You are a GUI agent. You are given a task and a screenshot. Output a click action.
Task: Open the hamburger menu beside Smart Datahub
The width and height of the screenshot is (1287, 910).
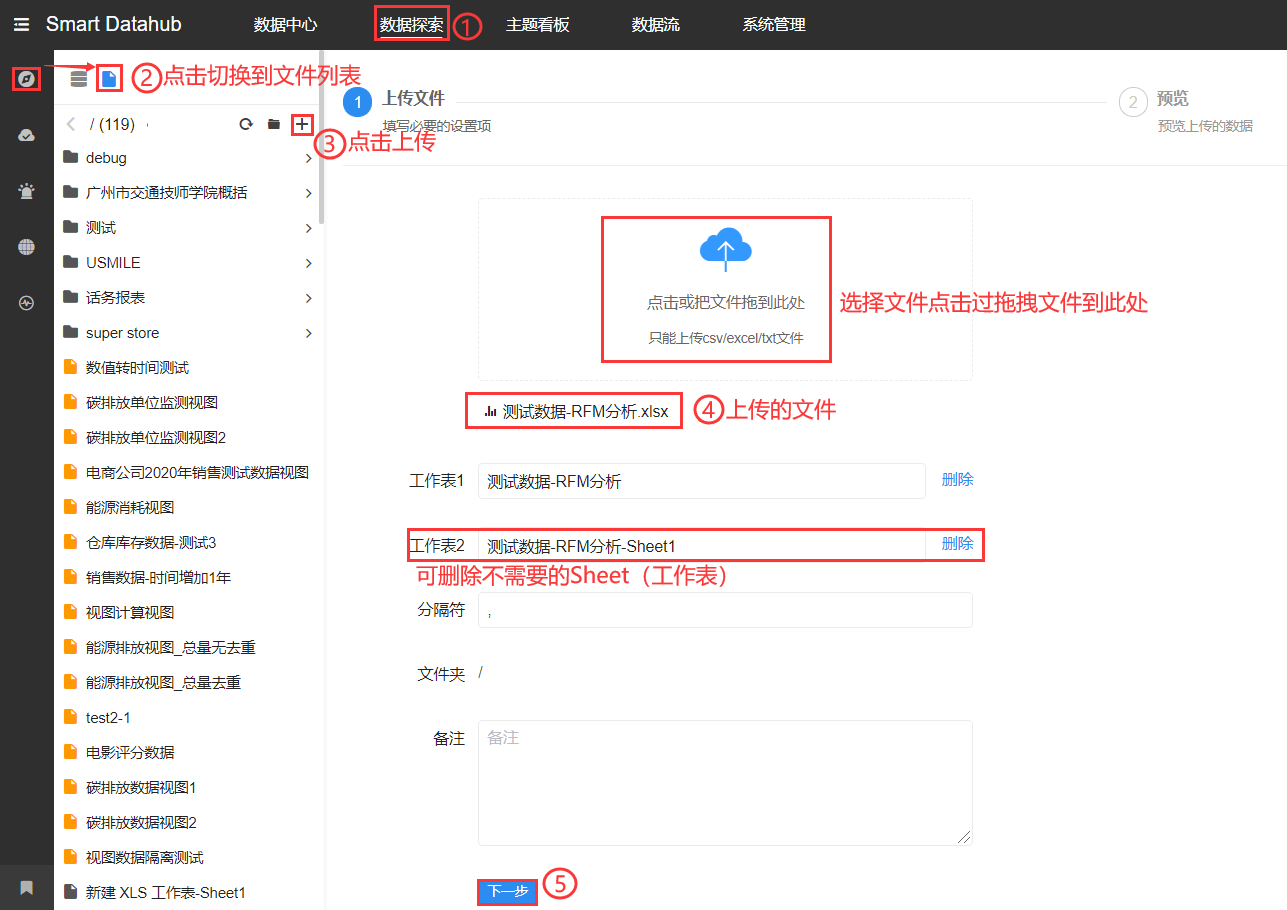[21, 24]
